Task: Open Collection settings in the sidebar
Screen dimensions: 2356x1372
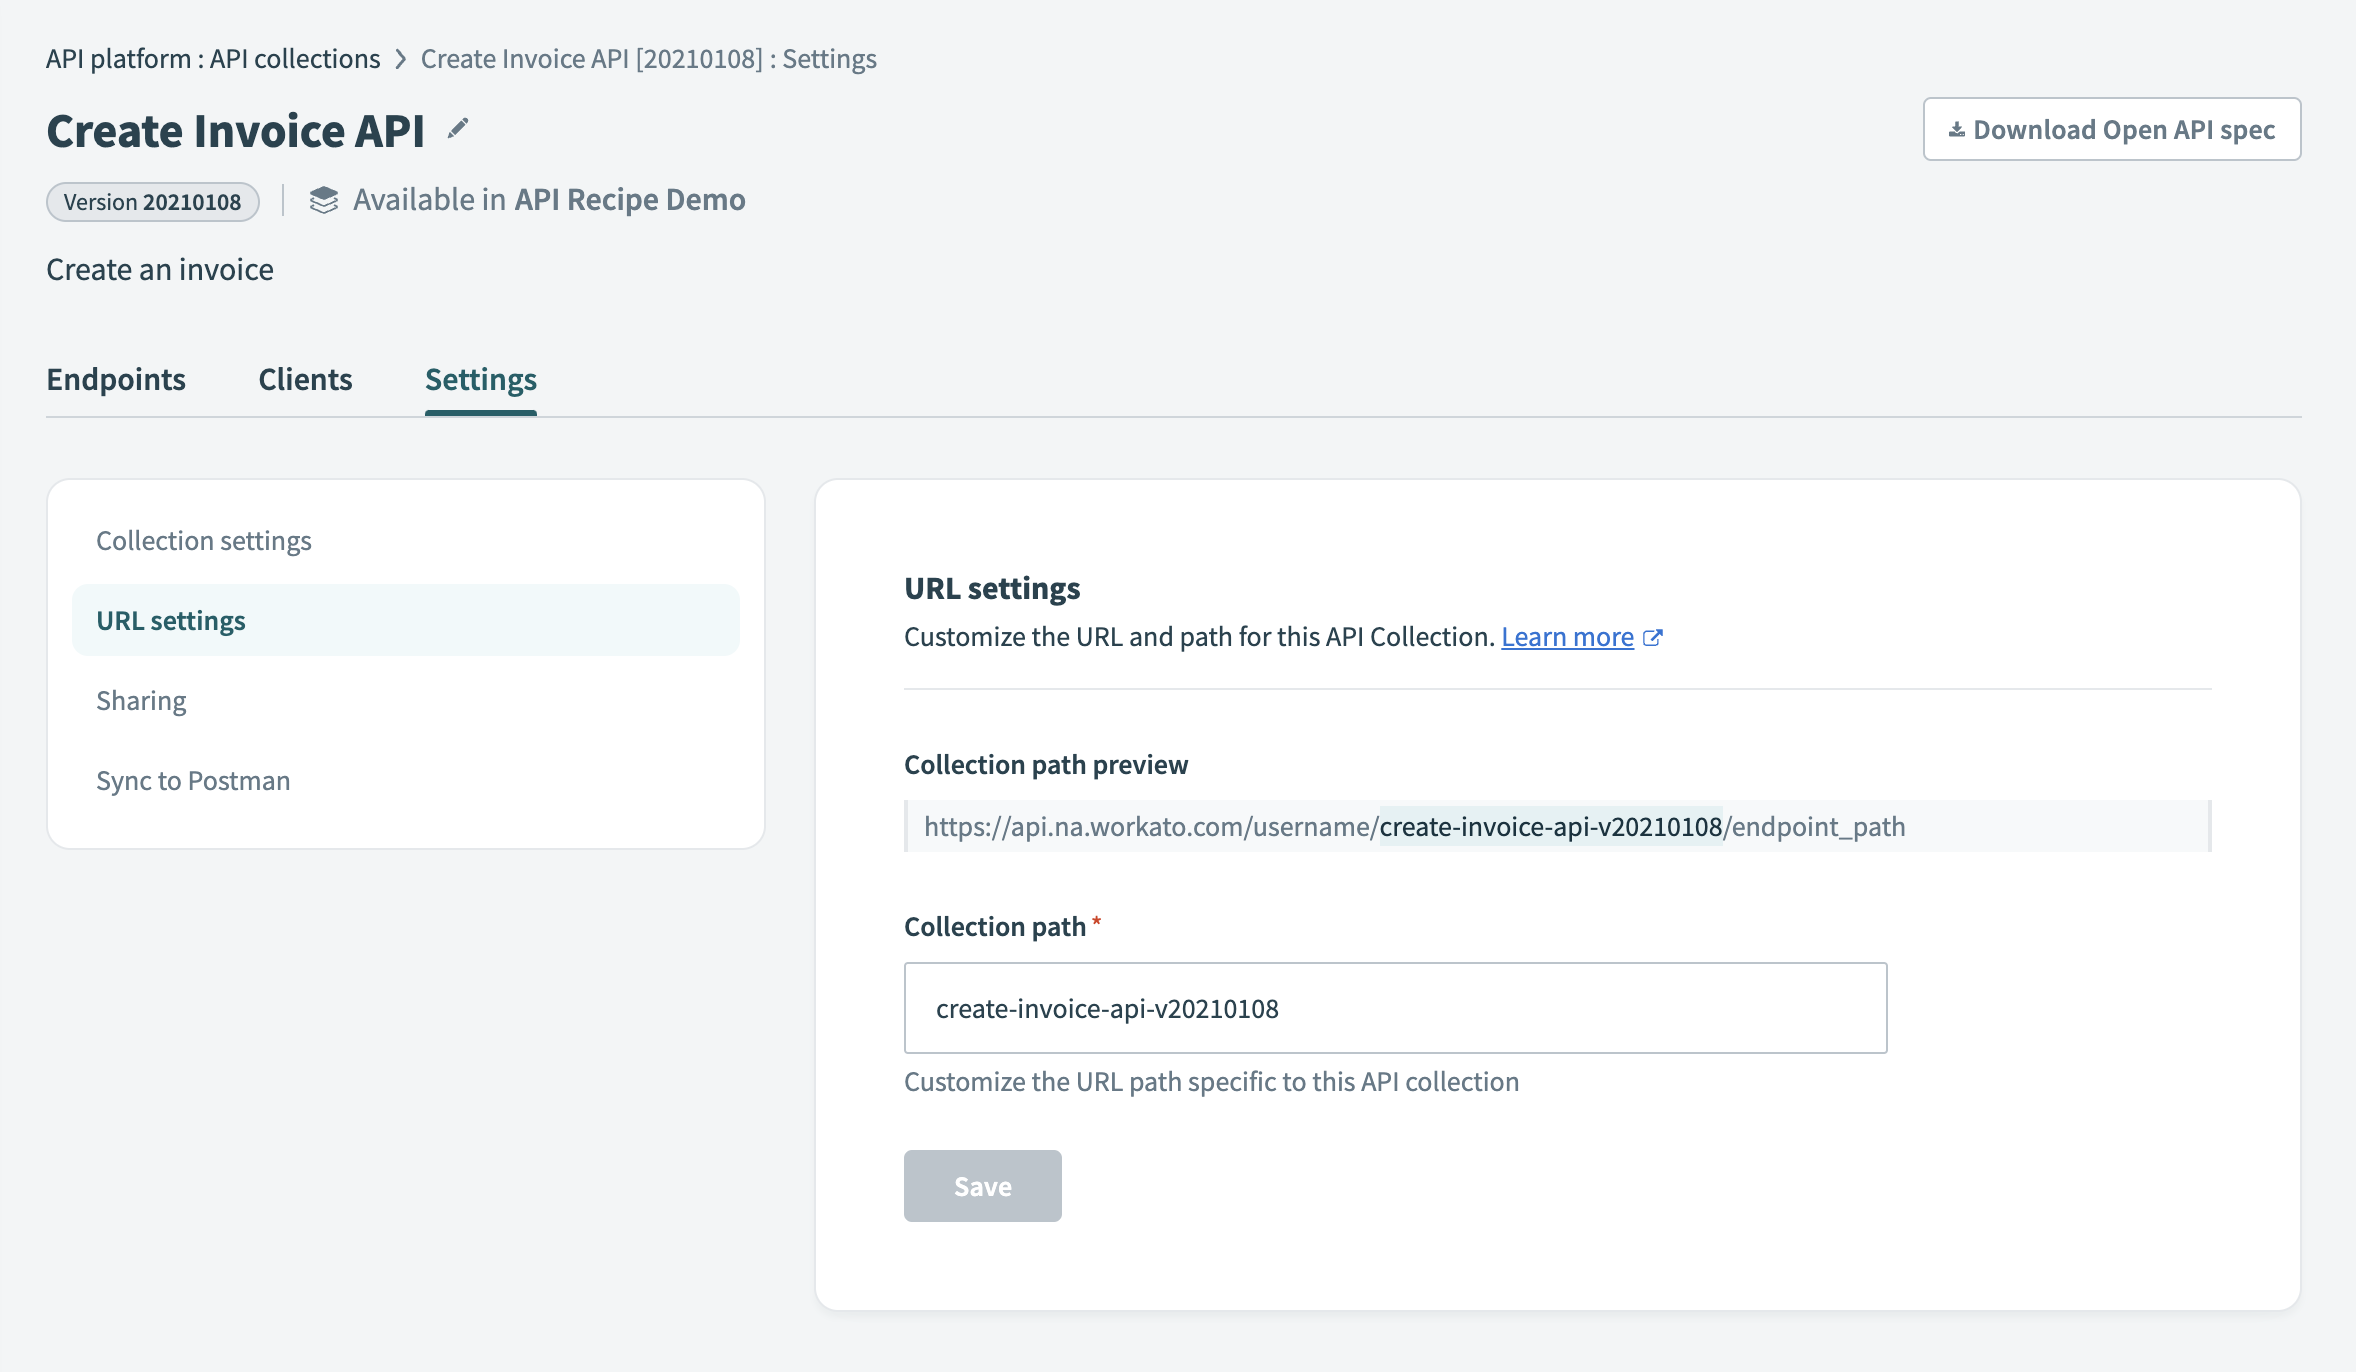Action: pos(204,540)
